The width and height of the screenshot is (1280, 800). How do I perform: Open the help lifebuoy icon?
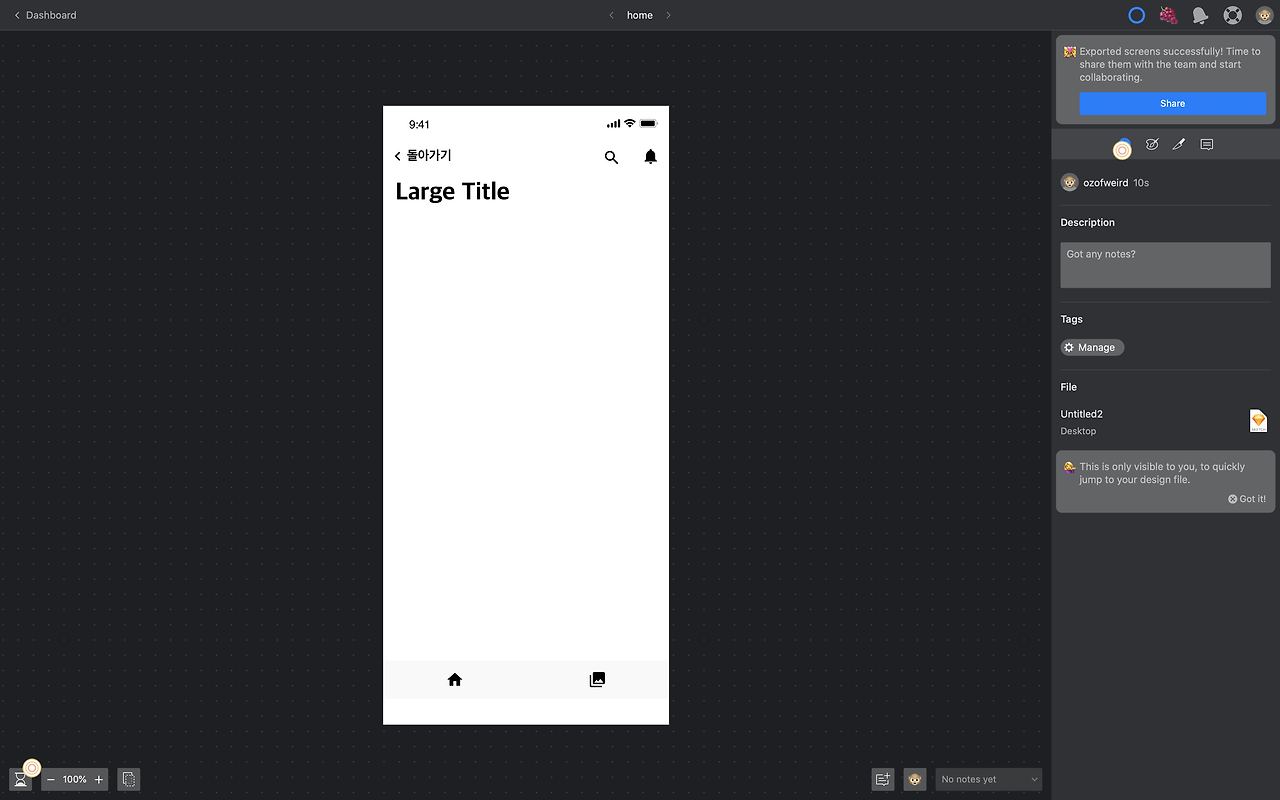[x=1233, y=15]
